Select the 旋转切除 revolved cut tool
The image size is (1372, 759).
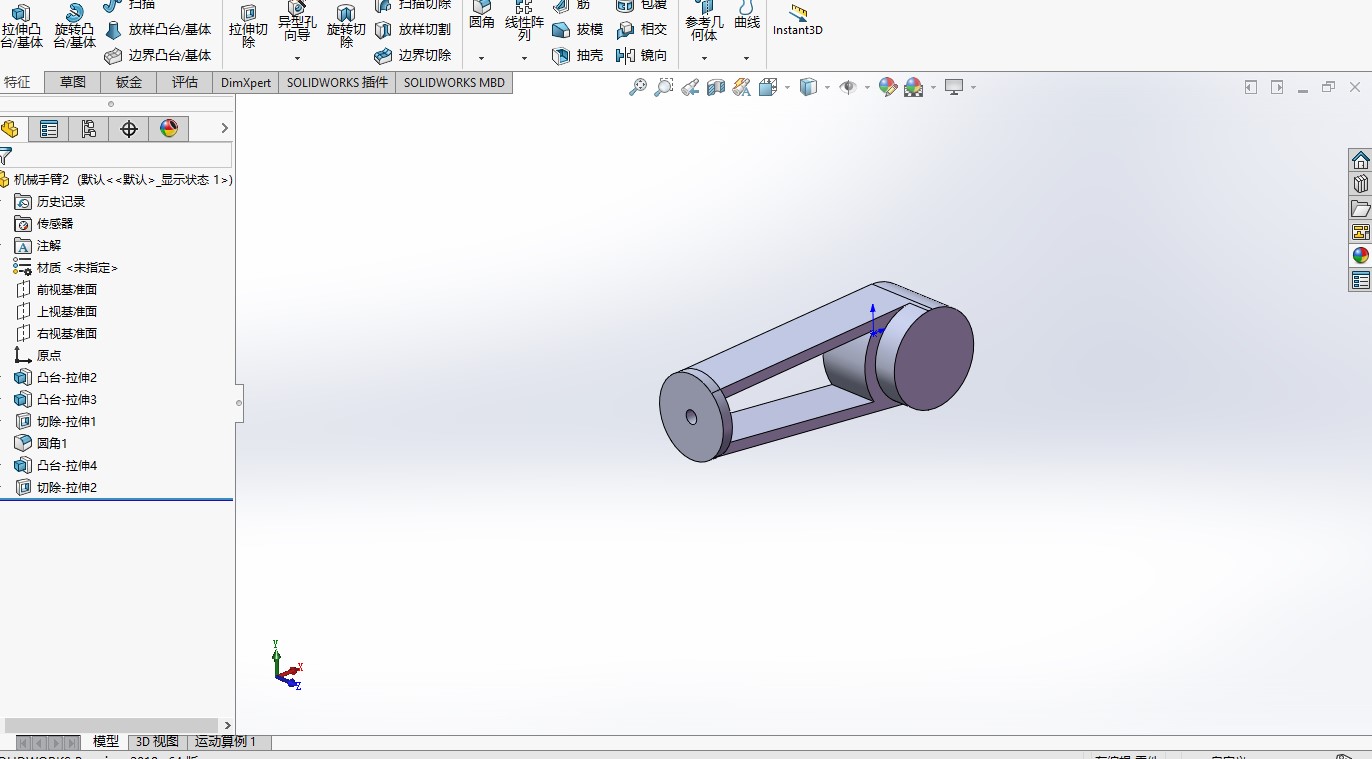coord(346,27)
